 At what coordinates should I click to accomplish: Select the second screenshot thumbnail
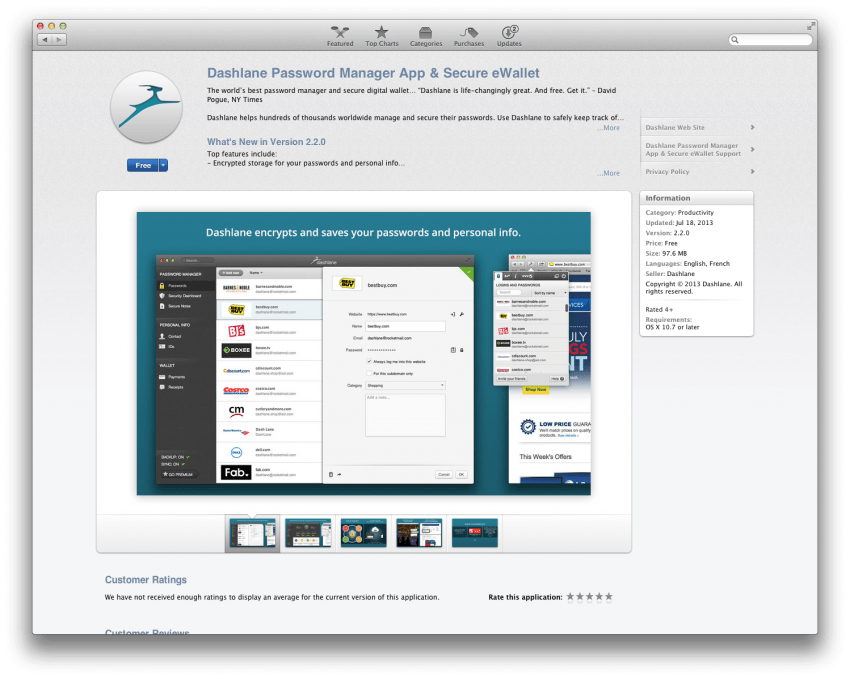point(308,533)
